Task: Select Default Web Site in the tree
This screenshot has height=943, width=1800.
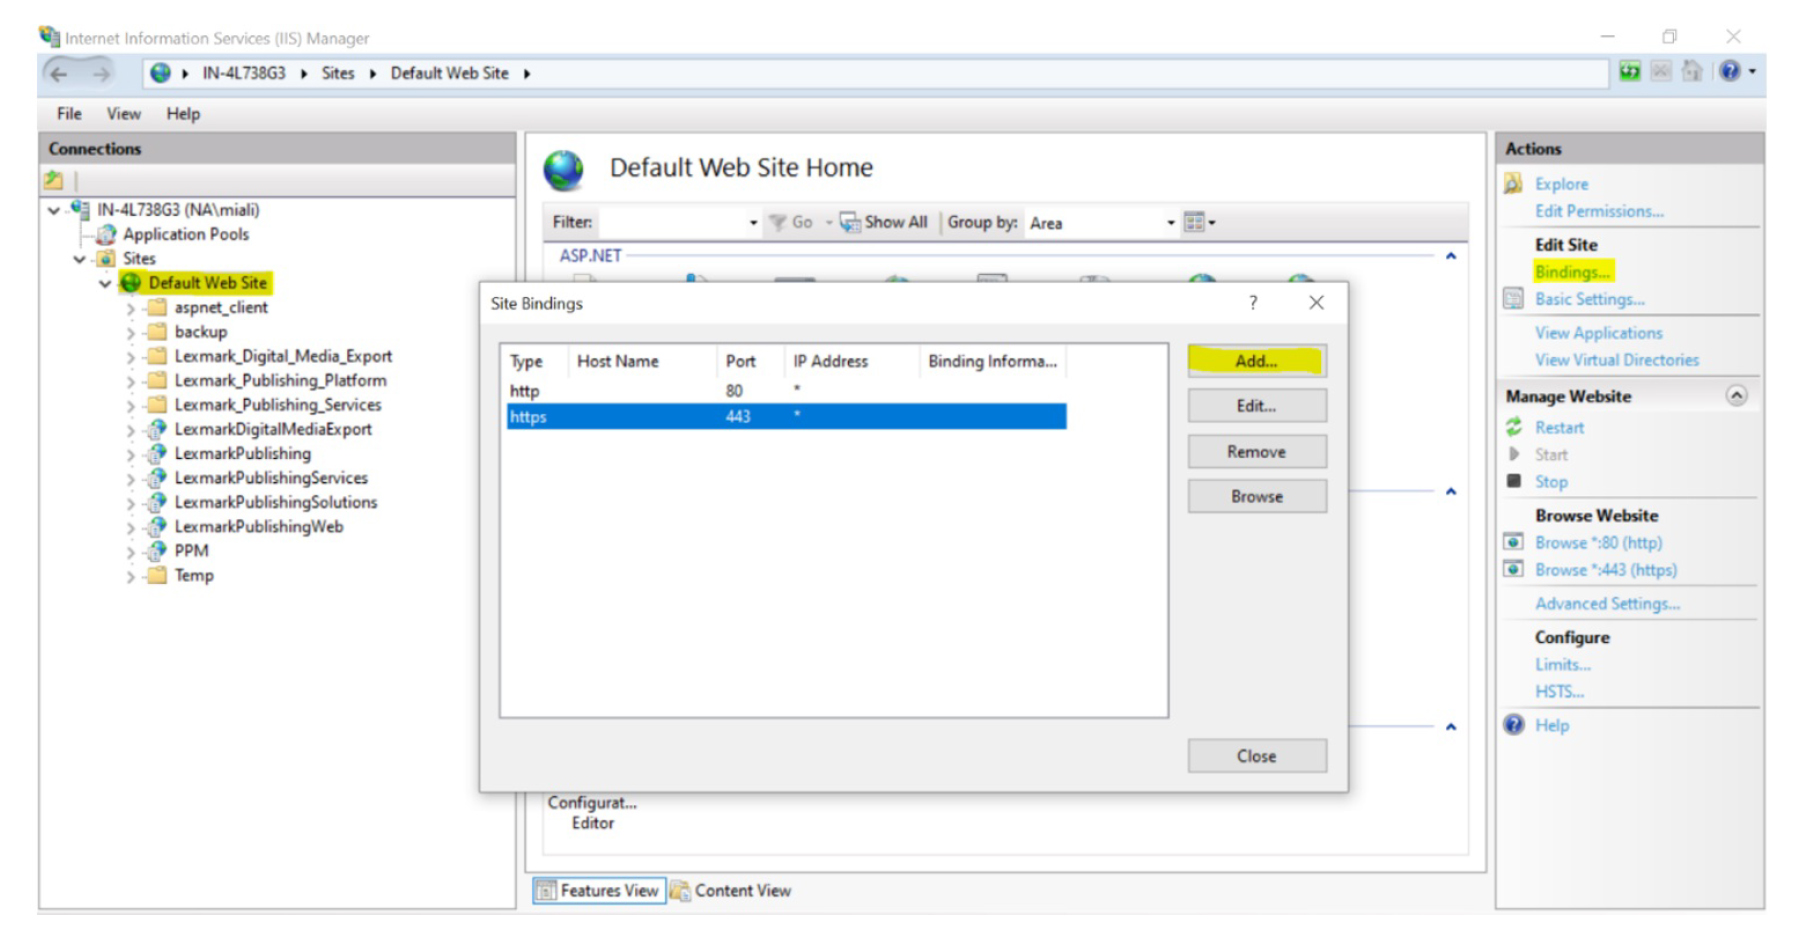Action: [x=208, y=283]
